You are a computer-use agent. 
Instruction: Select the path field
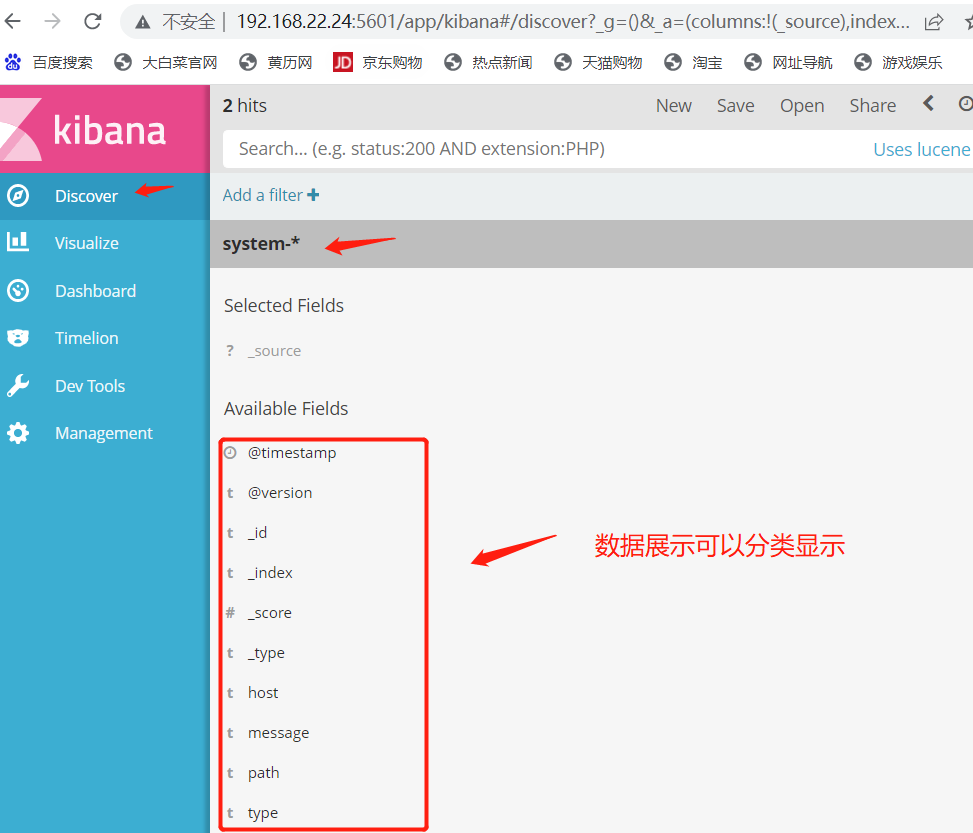(264, 773)
